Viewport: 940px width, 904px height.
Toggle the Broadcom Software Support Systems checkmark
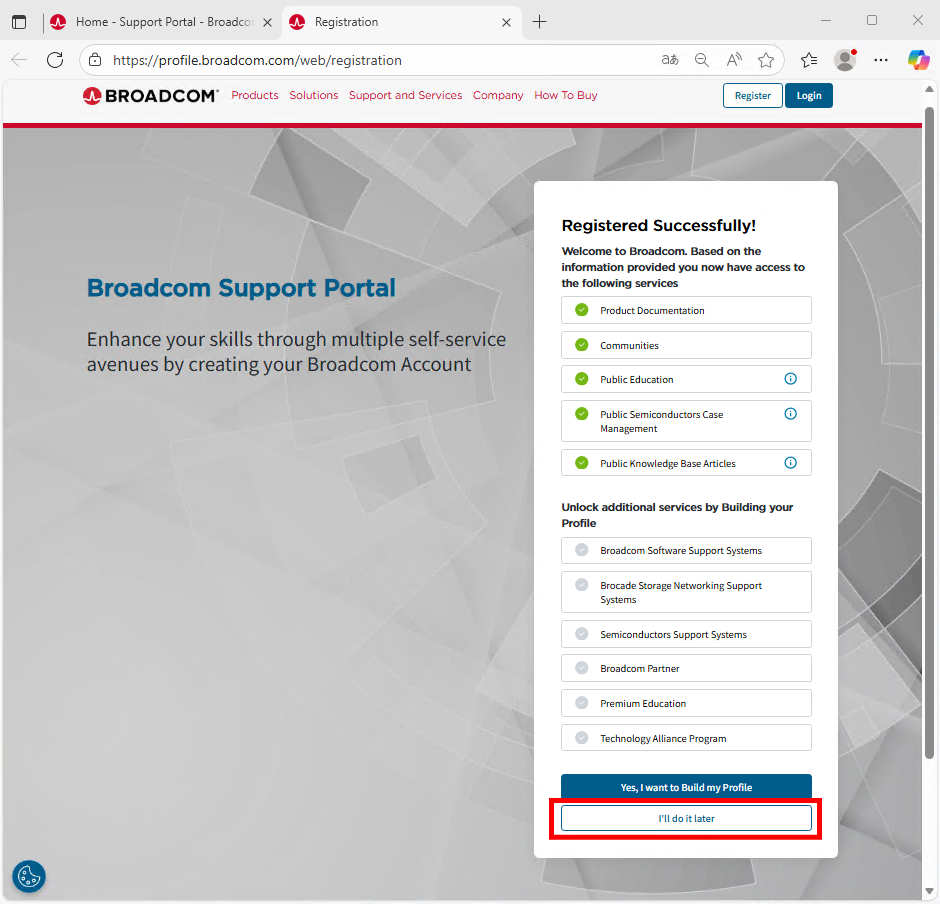581,550
